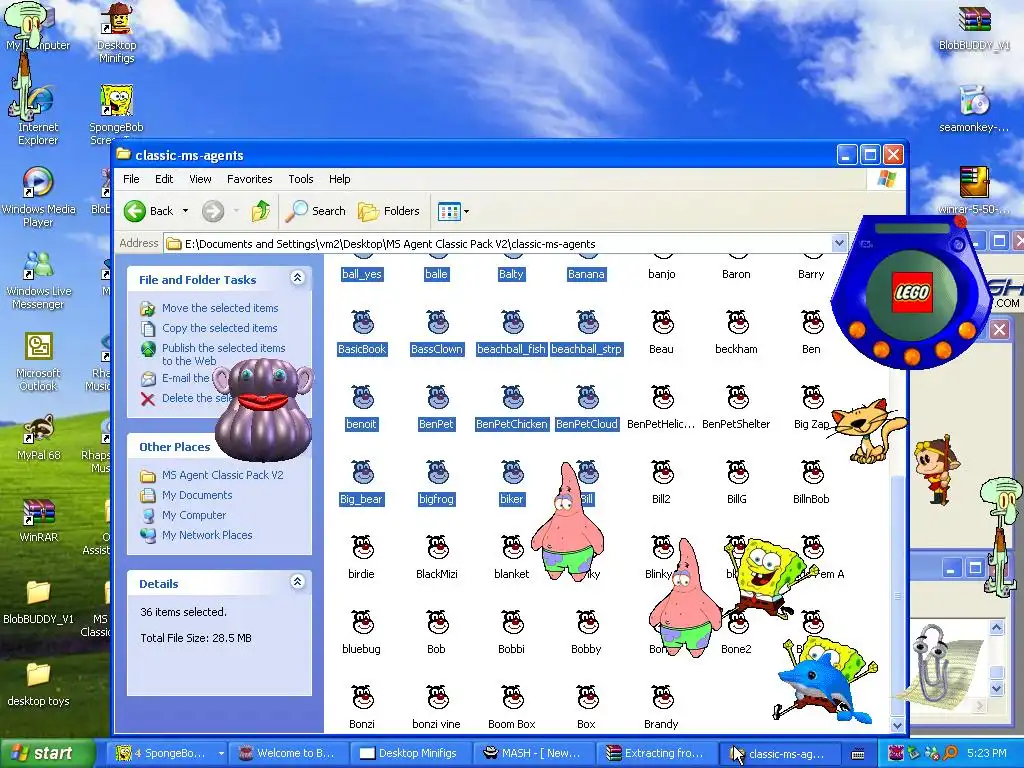The height and width of the screenshot is (768, 1024).
Task: Select the BassClown agent file icon
Action: pyautogui.click(x=437, y=323)
